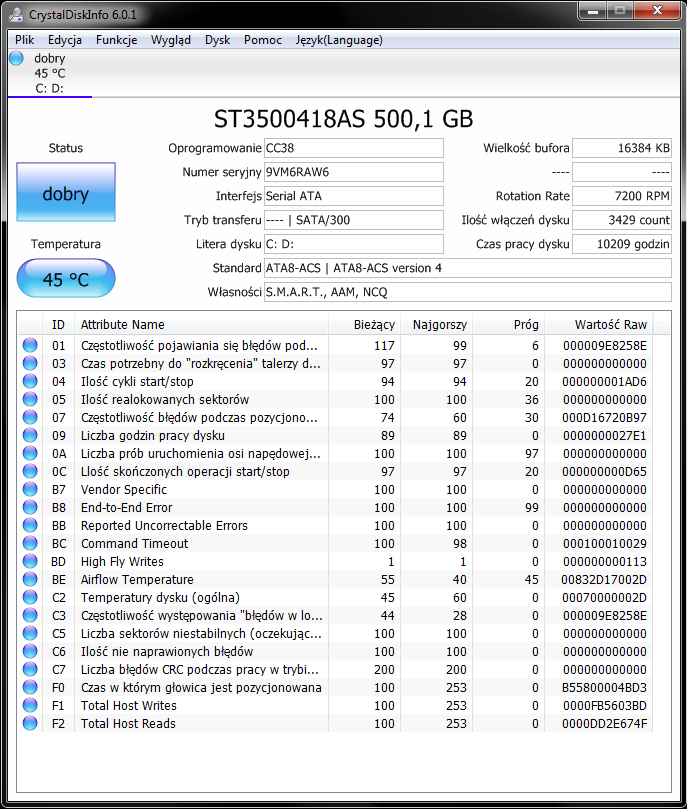The height and width of the screenshot is (809, 687).
Task: Click the Numer seryjny field 9VM6RAW6
Action: pyautogui.click(x=354, y=172)
